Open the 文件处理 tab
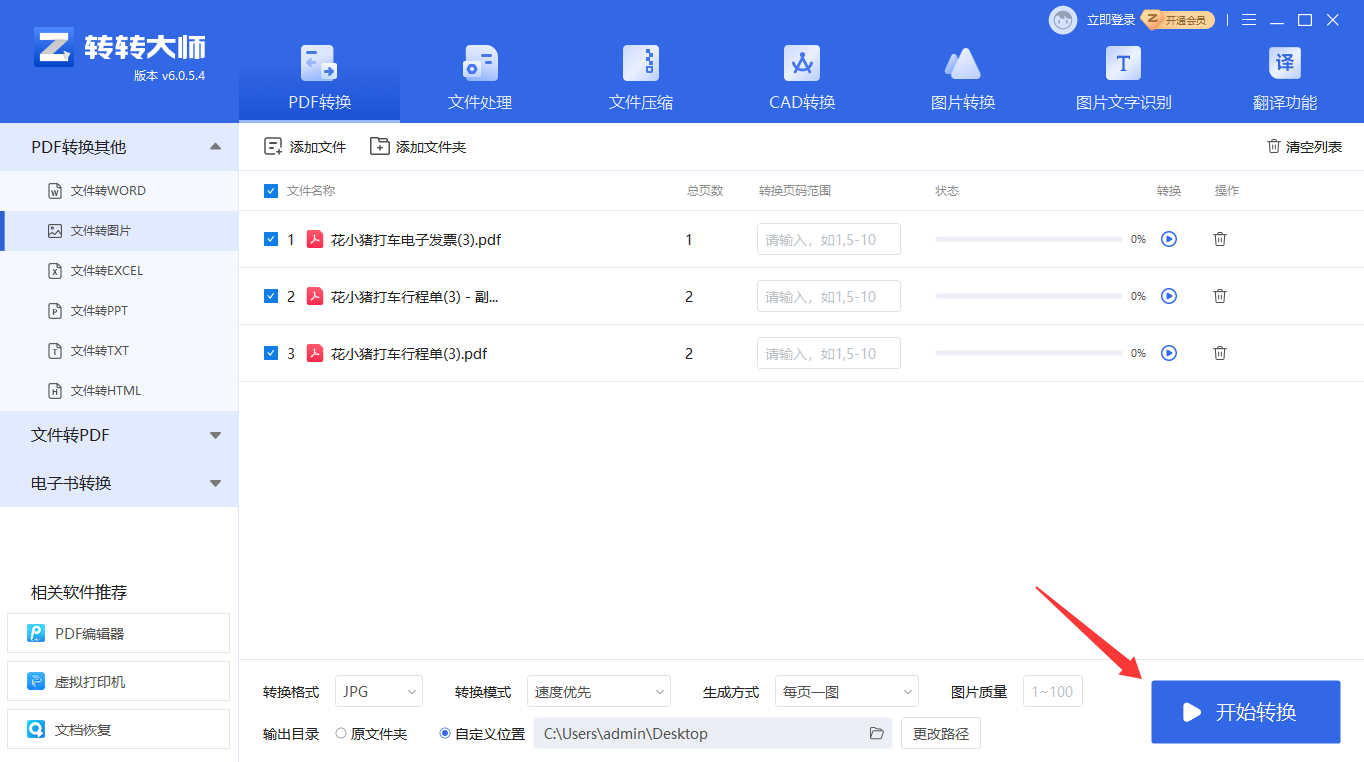 [x=480, y=78]
